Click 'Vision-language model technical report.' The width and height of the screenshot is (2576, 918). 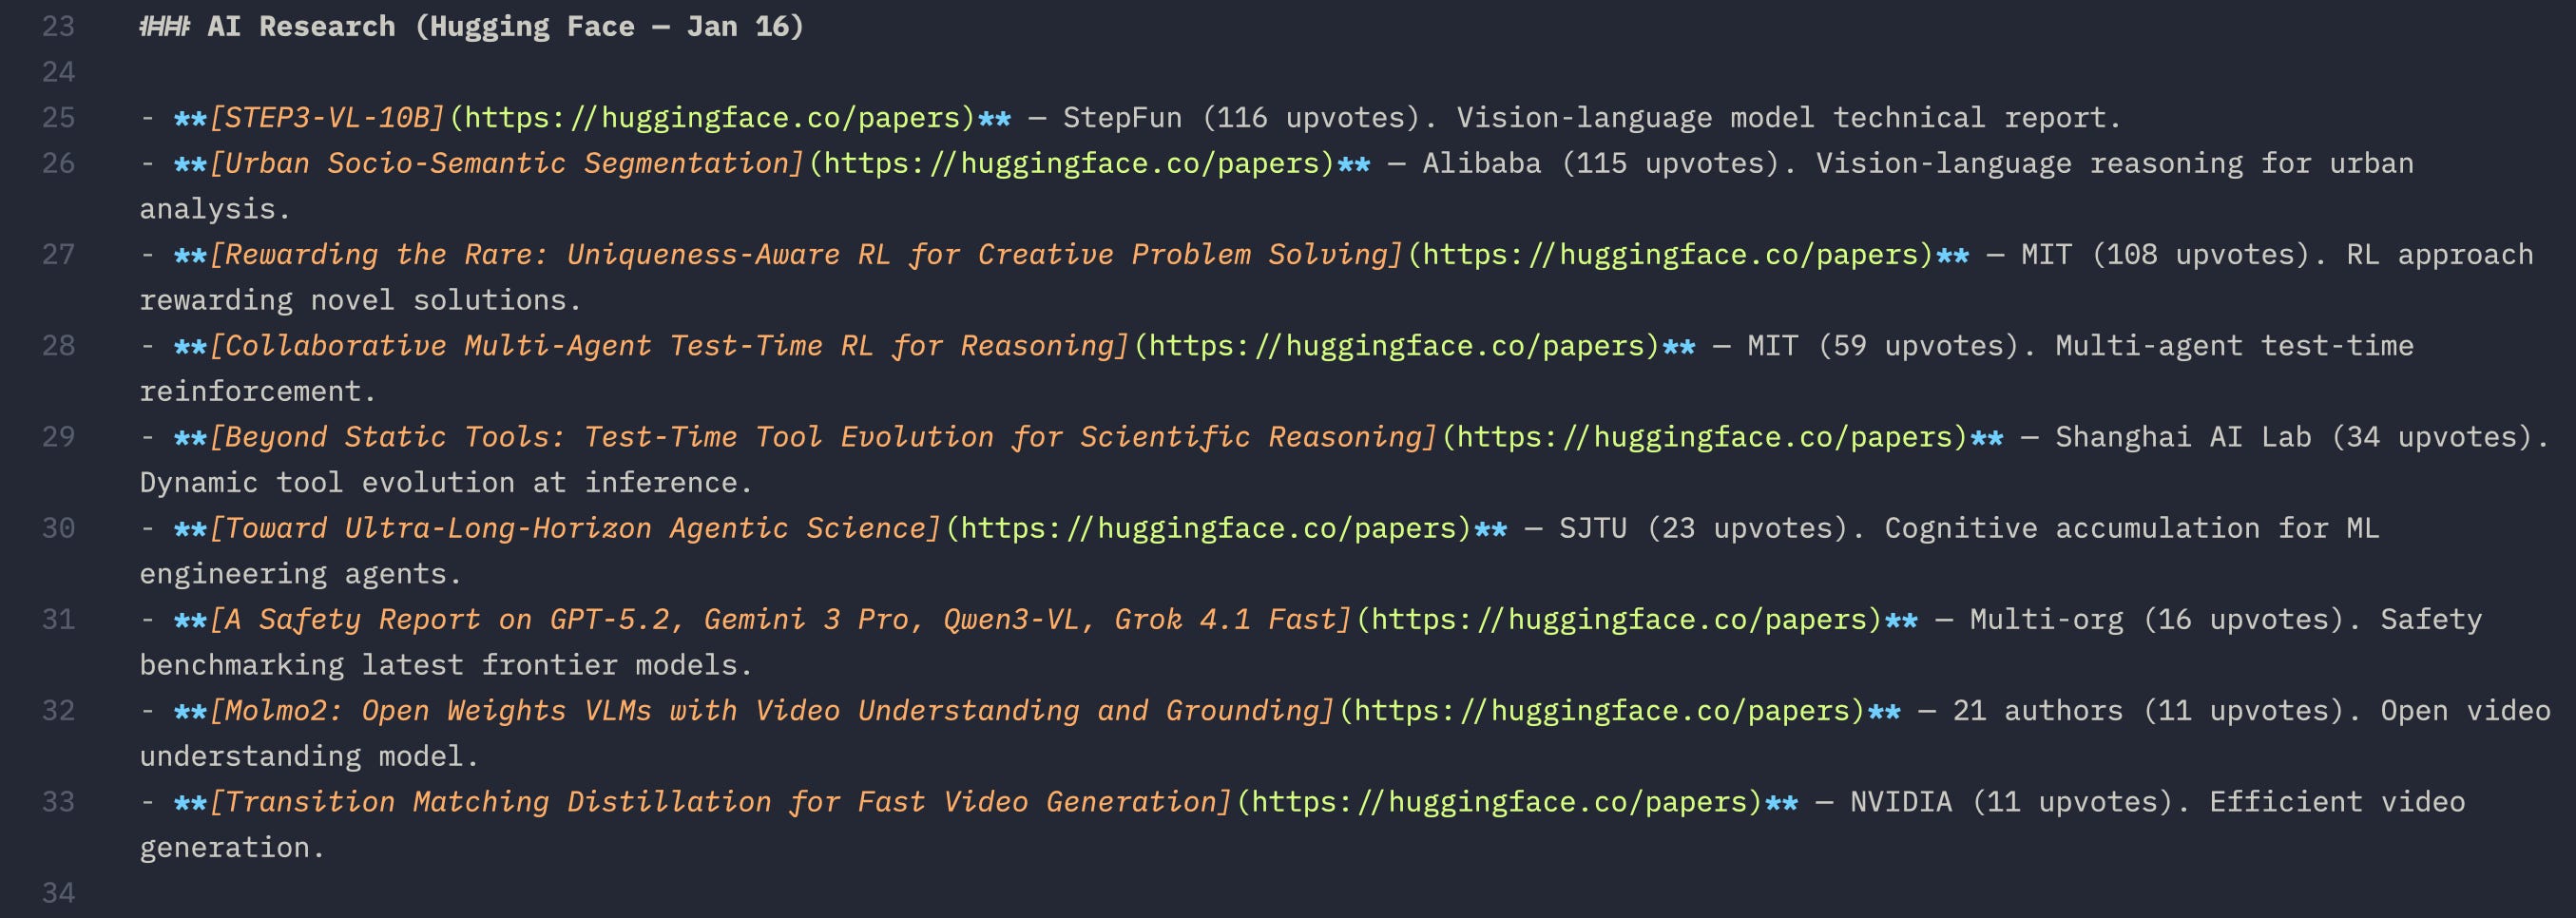click(x=1789, y=118)
